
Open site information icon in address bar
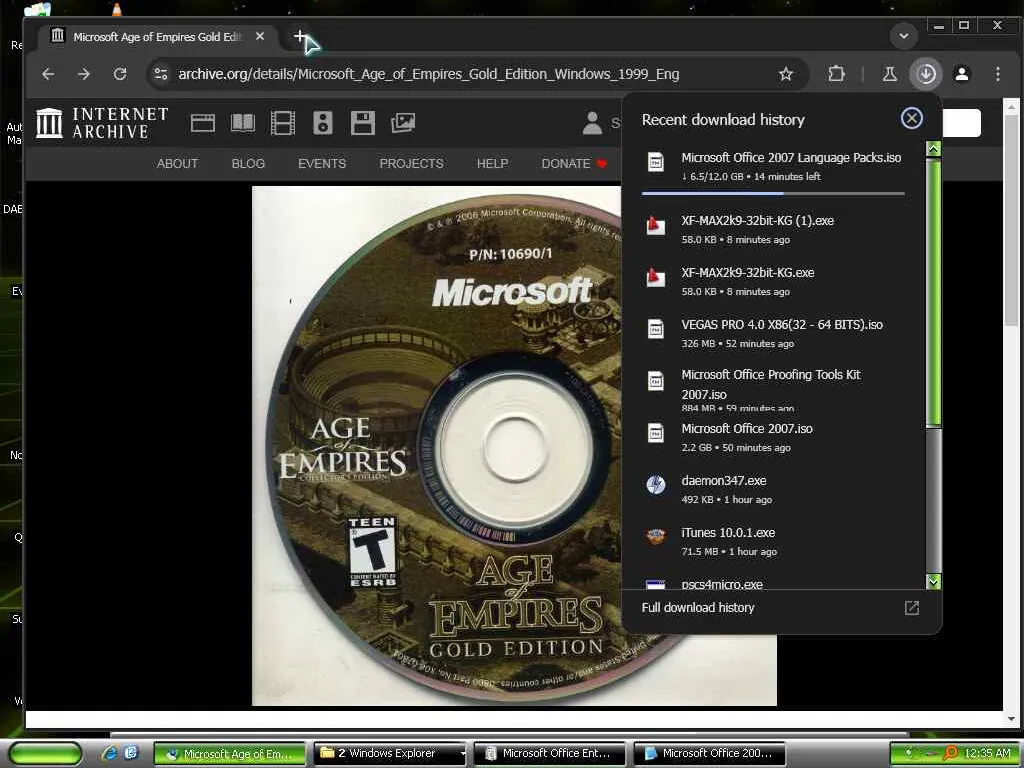161,74
